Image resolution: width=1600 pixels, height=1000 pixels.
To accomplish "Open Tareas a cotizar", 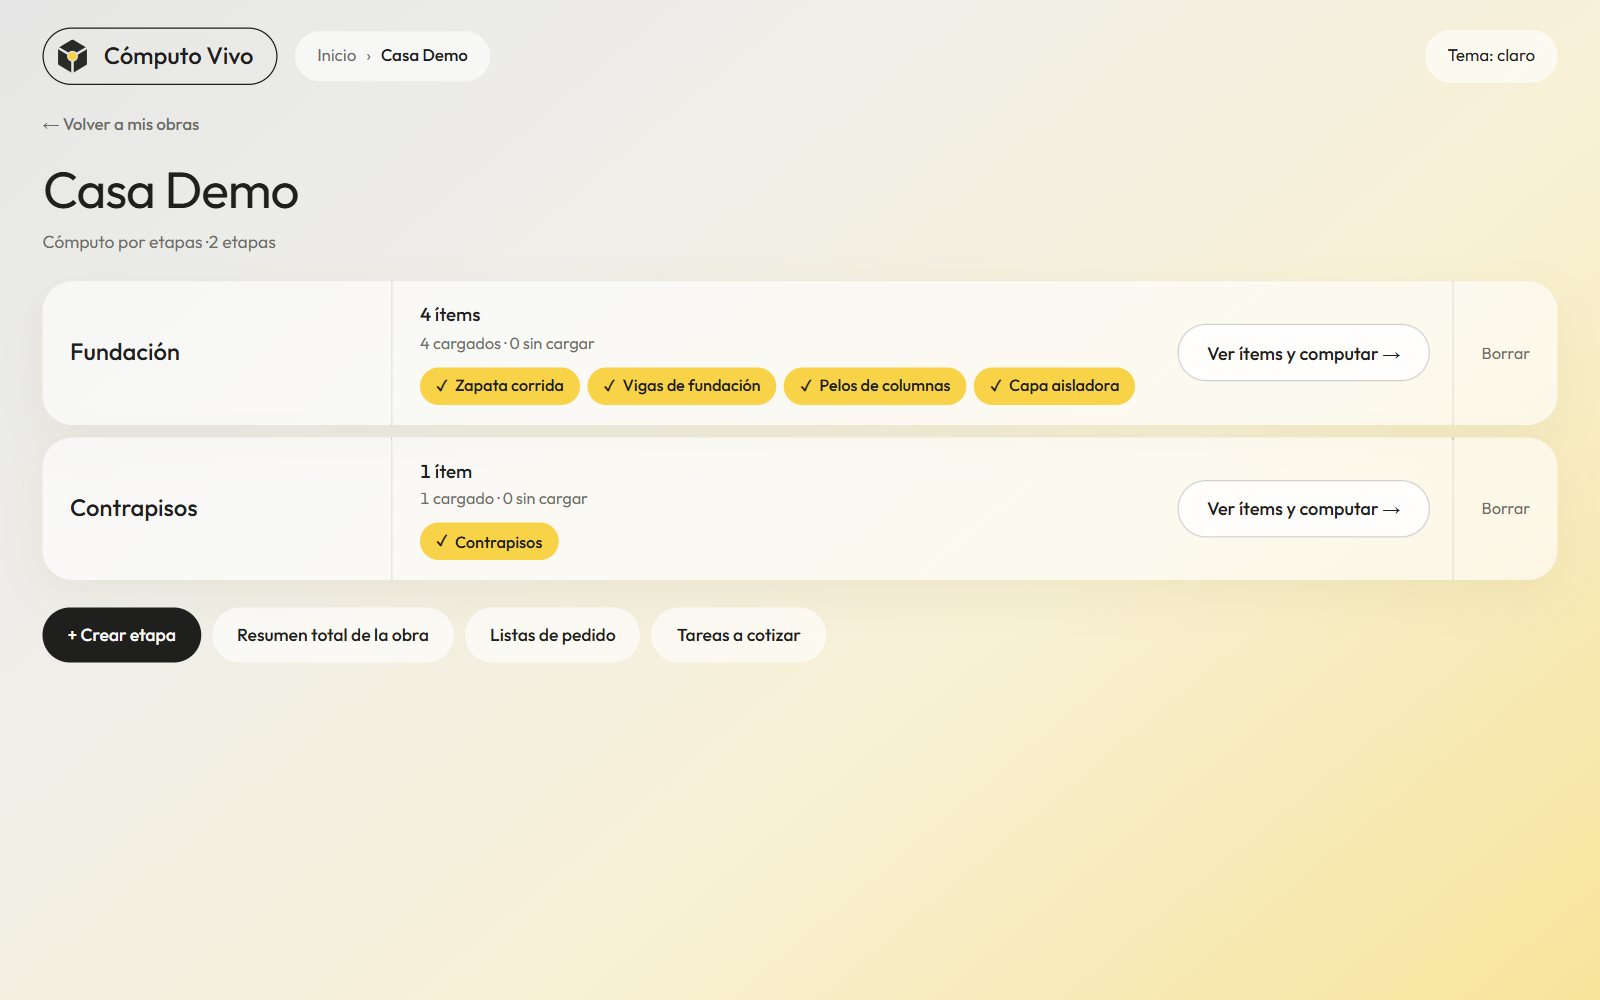I will [x=738, y=635].
